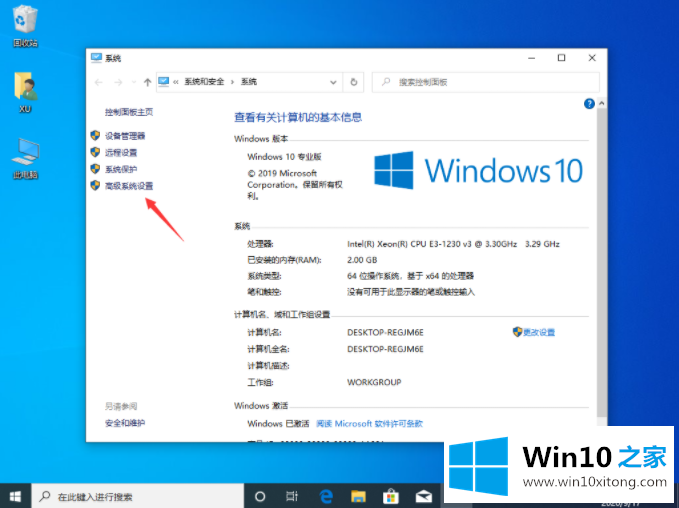The width and height of the screenshot is (679, 508).
Task: Open 设备管理器 link
Action: [x=125, y=136]
